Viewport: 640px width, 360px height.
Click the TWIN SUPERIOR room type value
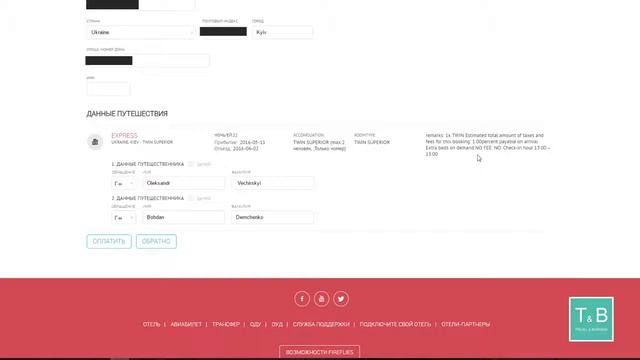(x=372, y=142)
